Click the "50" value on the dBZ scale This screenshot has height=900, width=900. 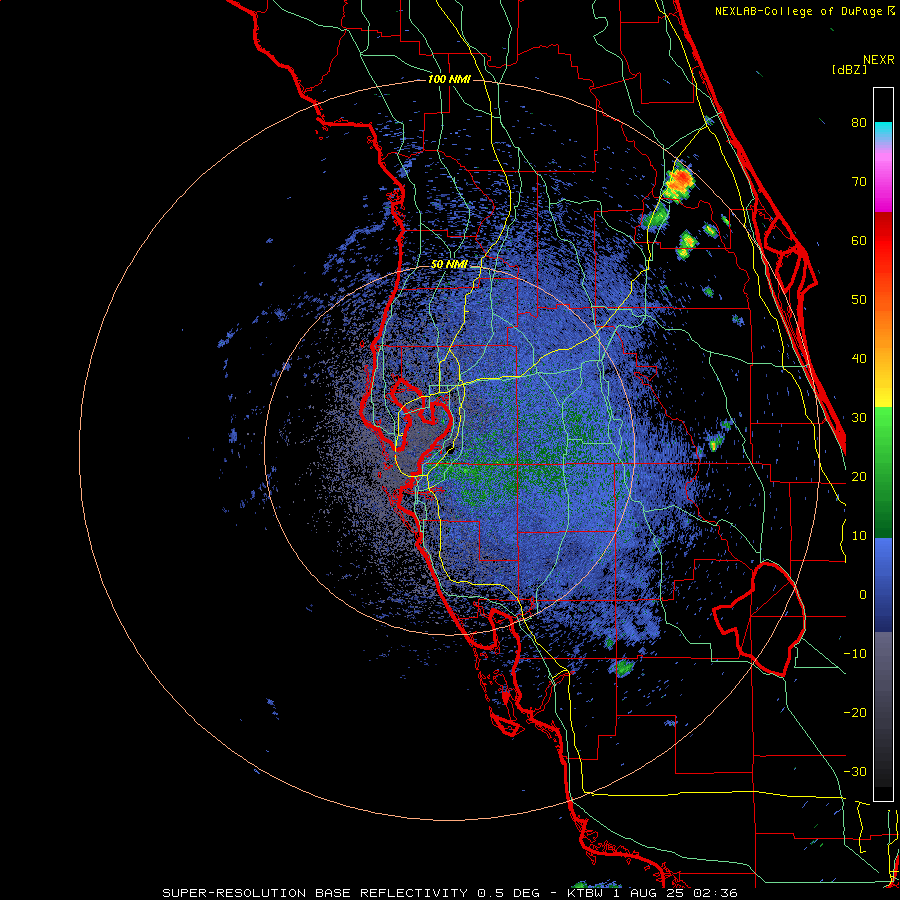point(859,300)
